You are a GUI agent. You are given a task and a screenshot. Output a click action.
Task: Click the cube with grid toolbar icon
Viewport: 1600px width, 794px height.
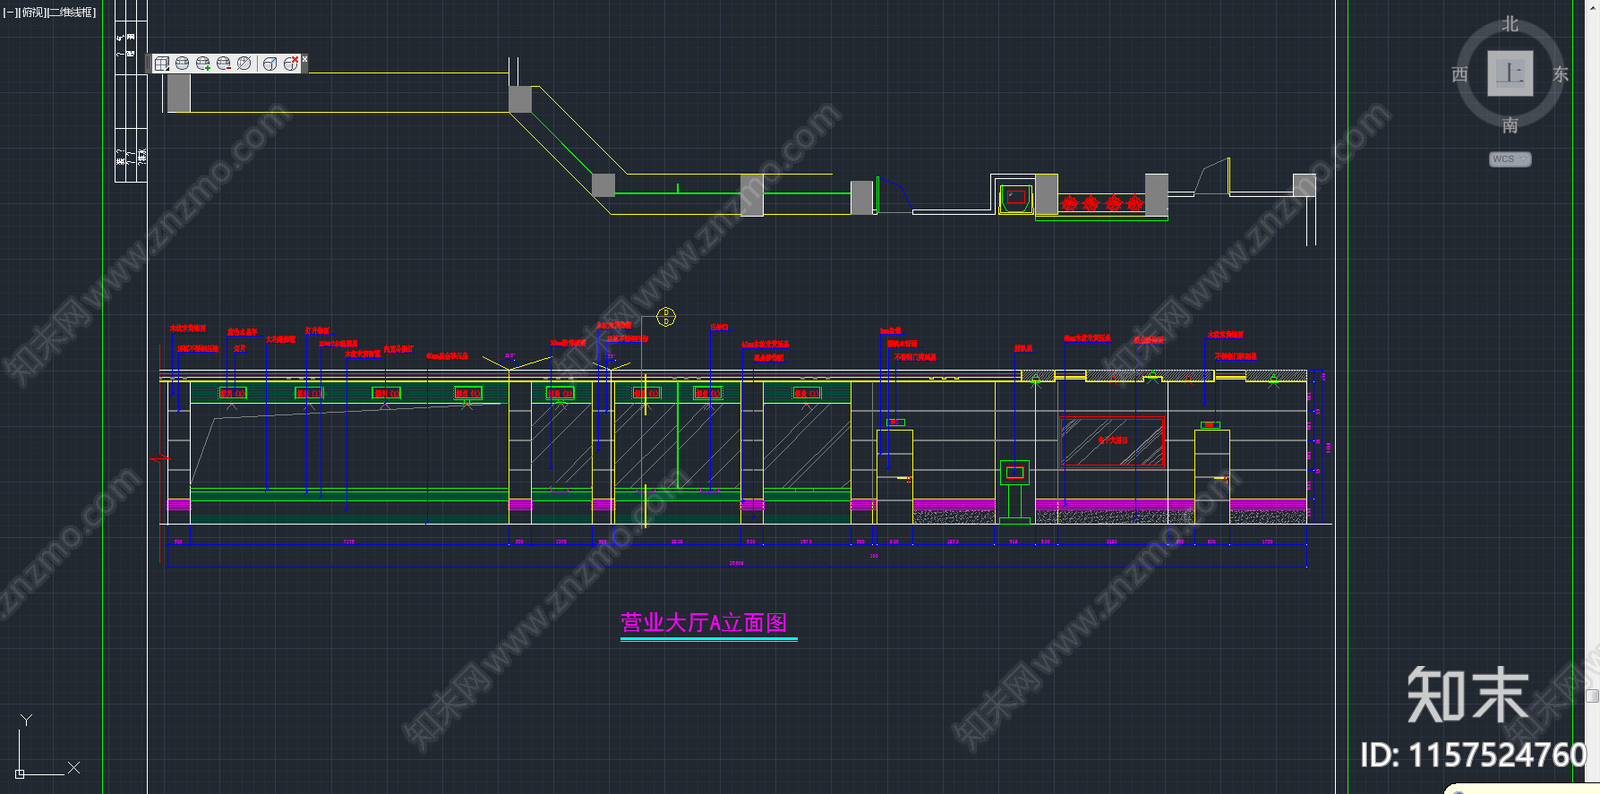pyautogui.click(x=162, y=63)
